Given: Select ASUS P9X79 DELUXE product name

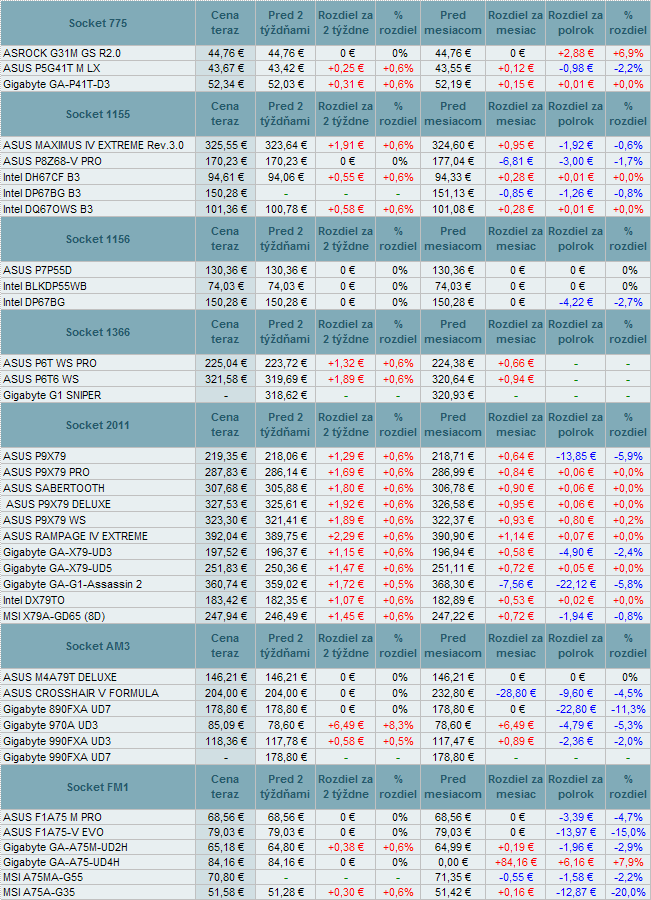Looking at the screenshot, I should (x=59, y=505).
